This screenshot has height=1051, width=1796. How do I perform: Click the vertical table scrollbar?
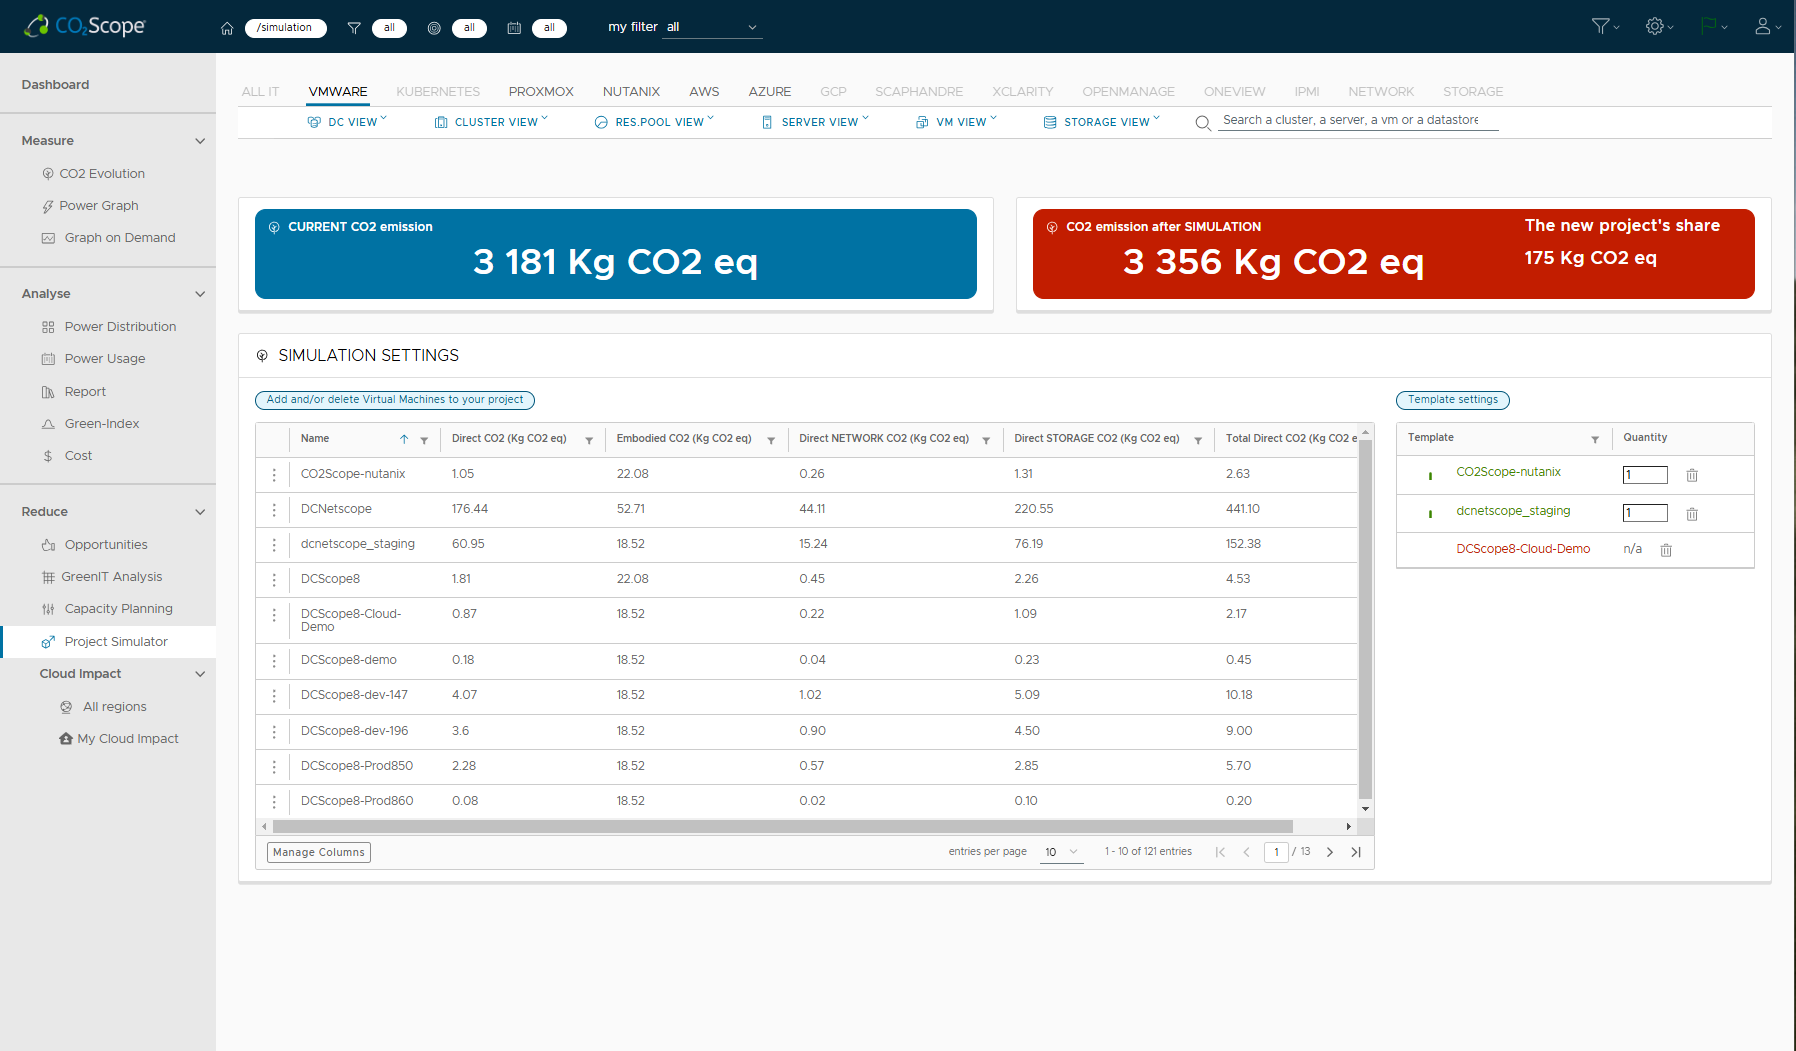(x=1365, y=618)
